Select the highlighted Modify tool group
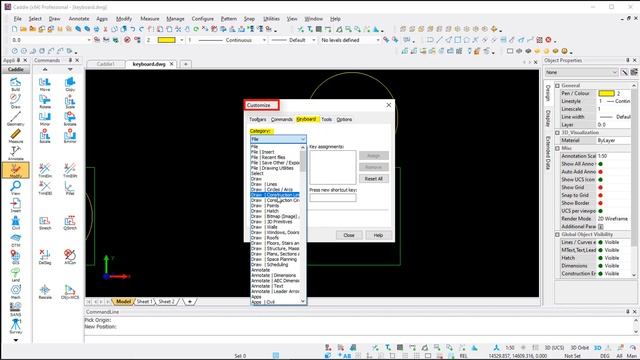The image size is (640, 360). [16, 170]
